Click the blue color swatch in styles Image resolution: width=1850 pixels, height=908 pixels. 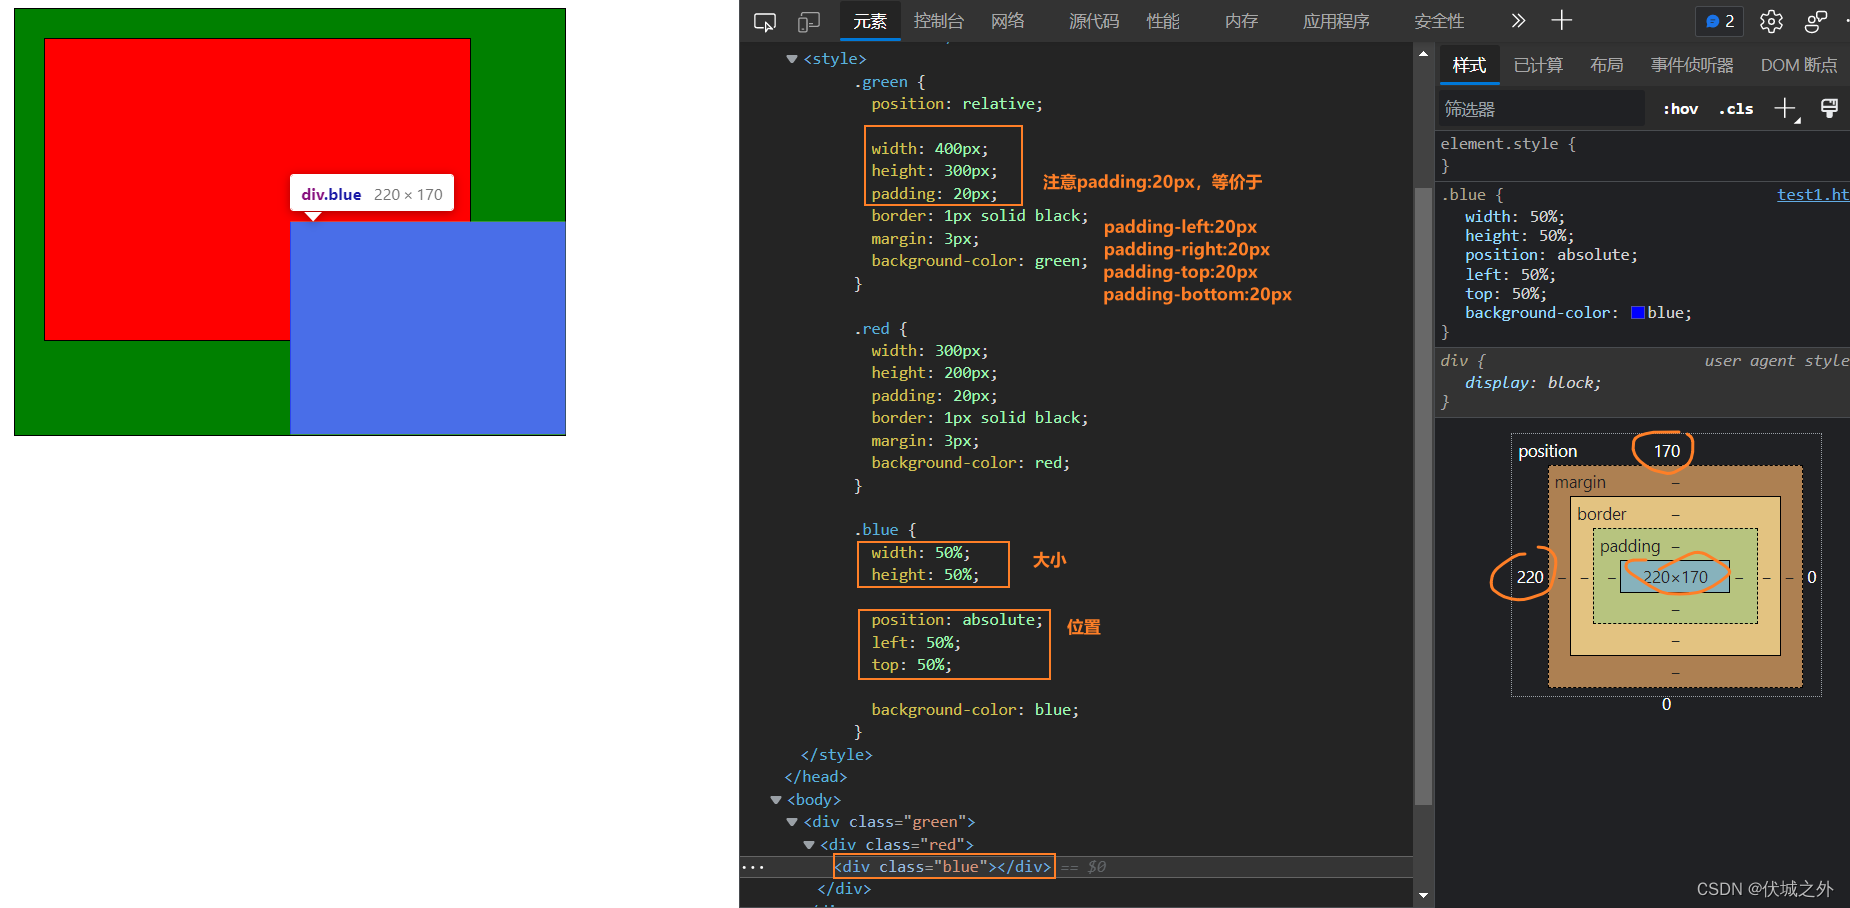1638,313
